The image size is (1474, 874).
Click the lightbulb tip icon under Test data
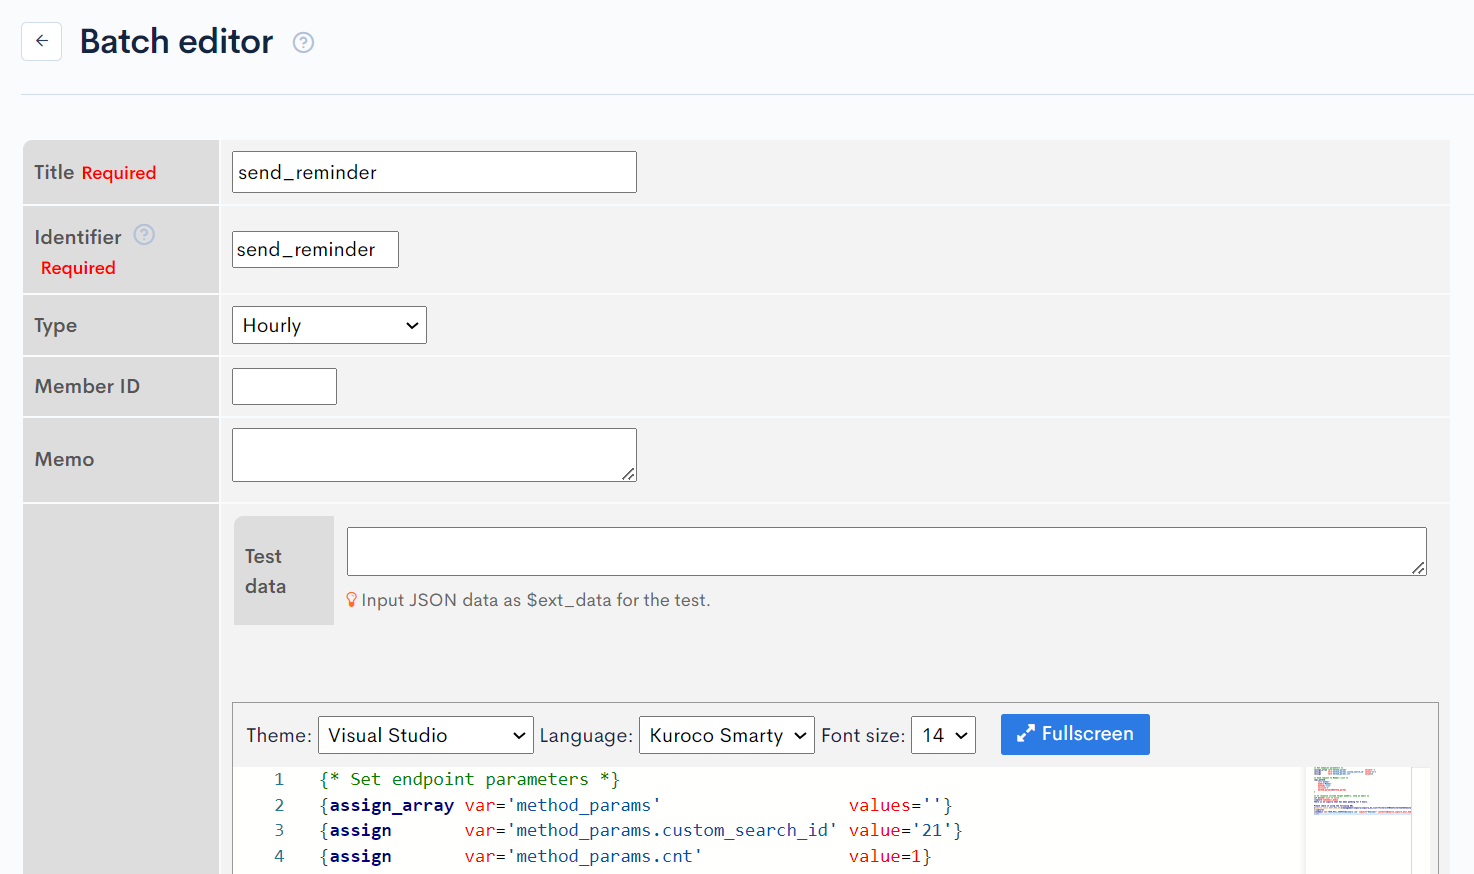pos(351,599)
